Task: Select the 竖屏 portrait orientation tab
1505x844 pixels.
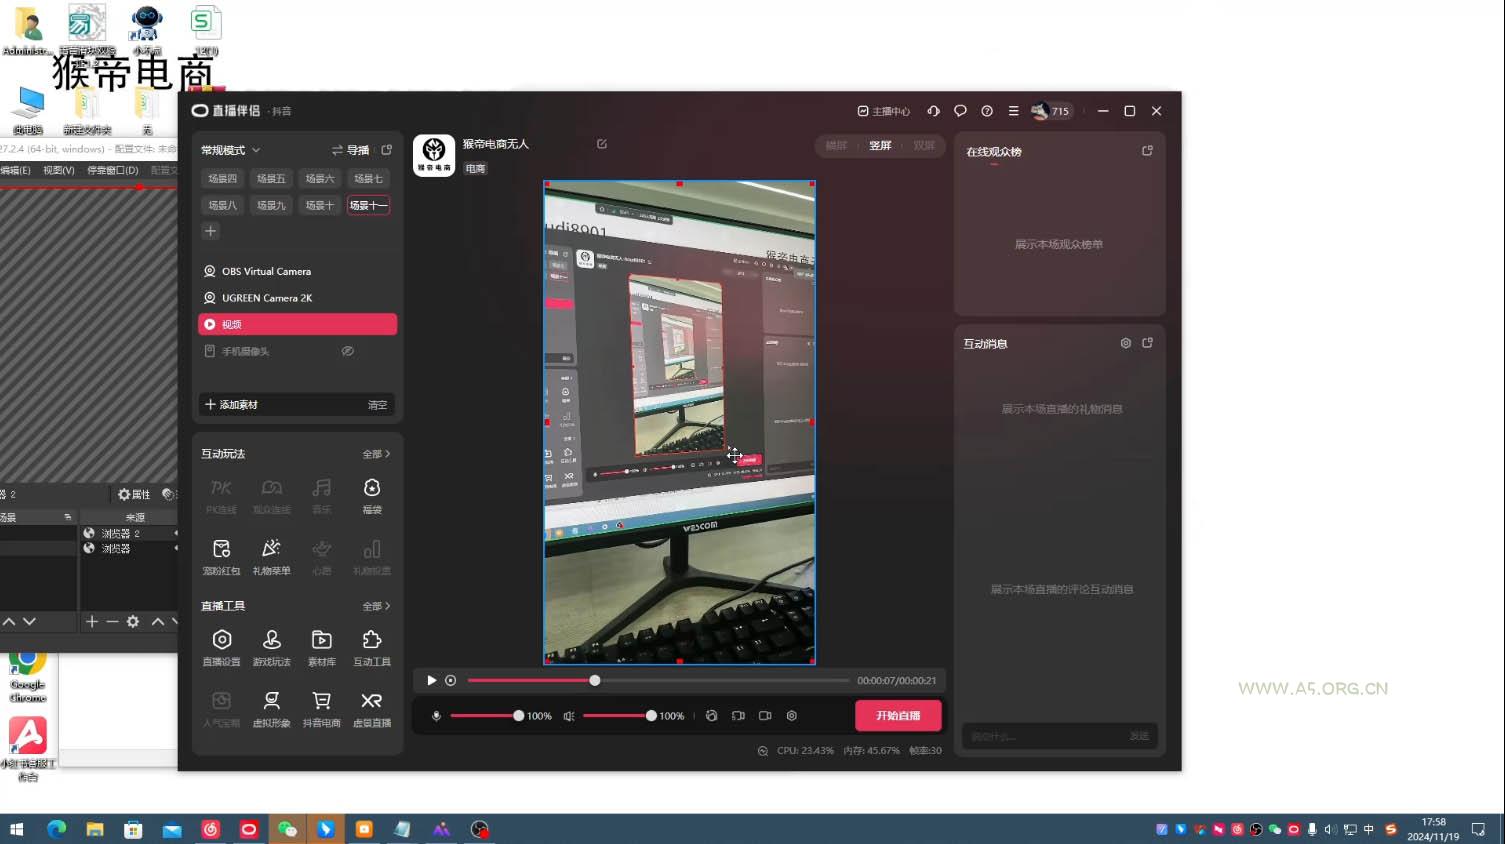Action: pos(880,145)
